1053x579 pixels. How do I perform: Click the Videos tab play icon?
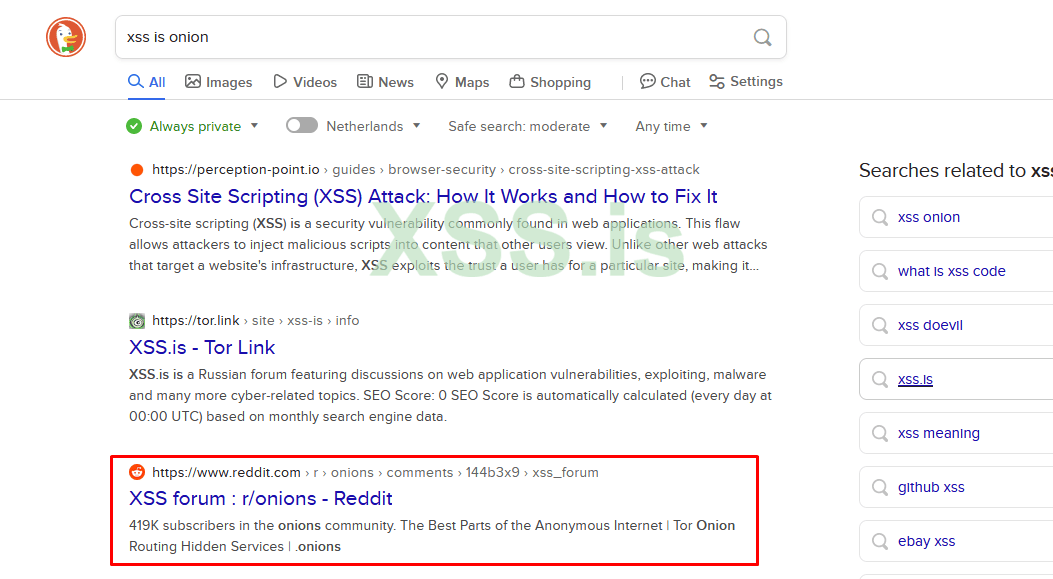click(280, 81)
